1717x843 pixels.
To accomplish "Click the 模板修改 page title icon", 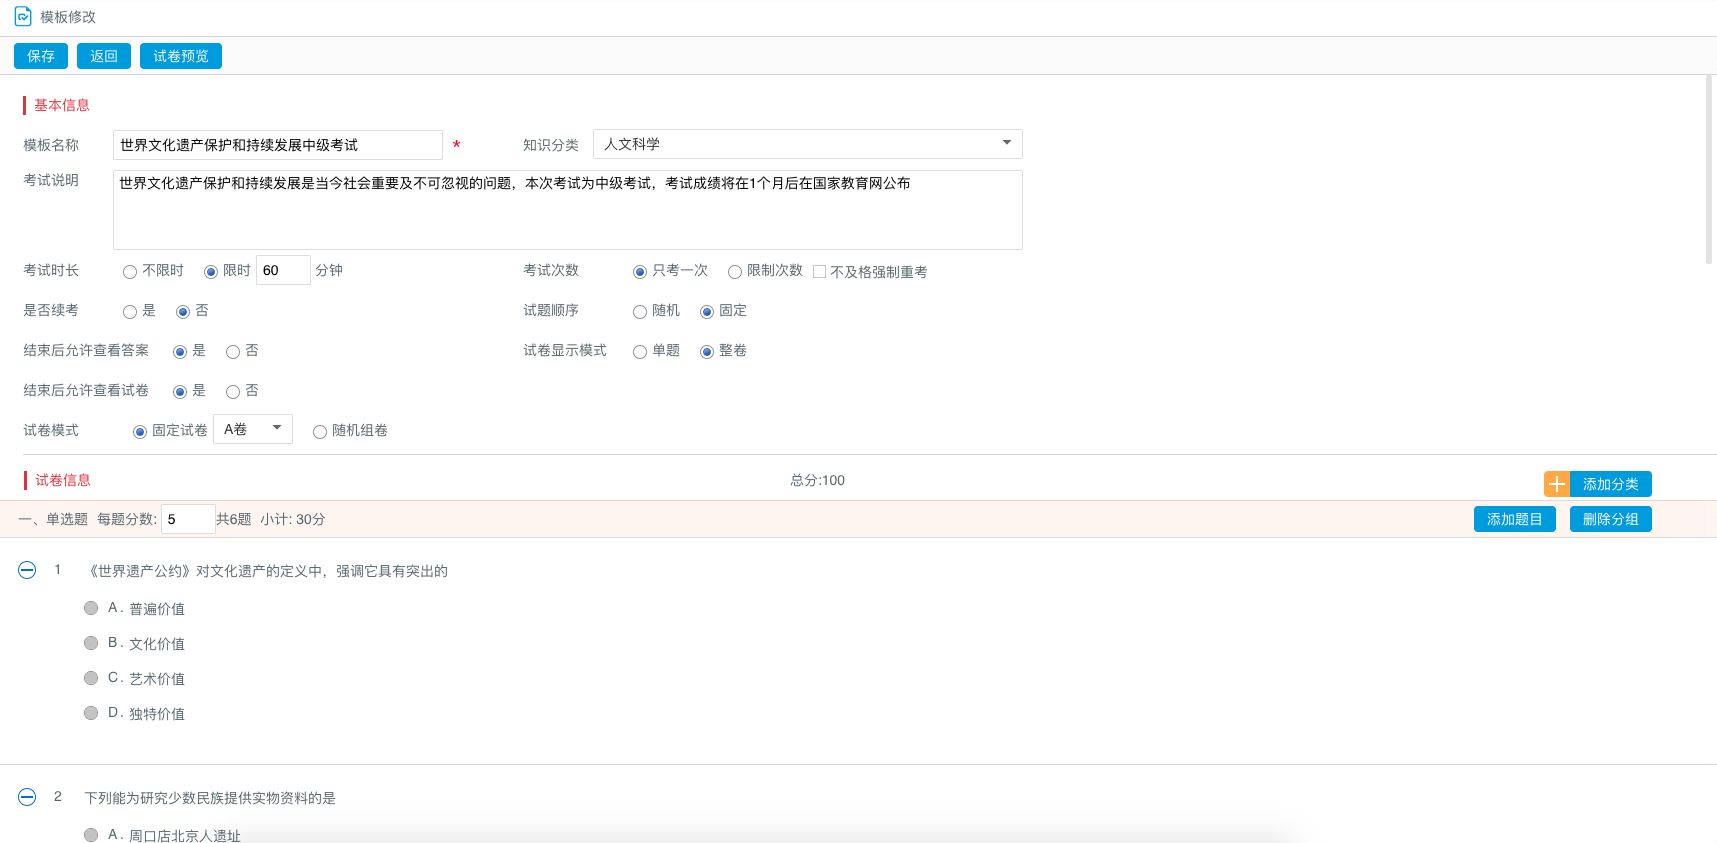I will pyautogui.click(x=23, y=17).
